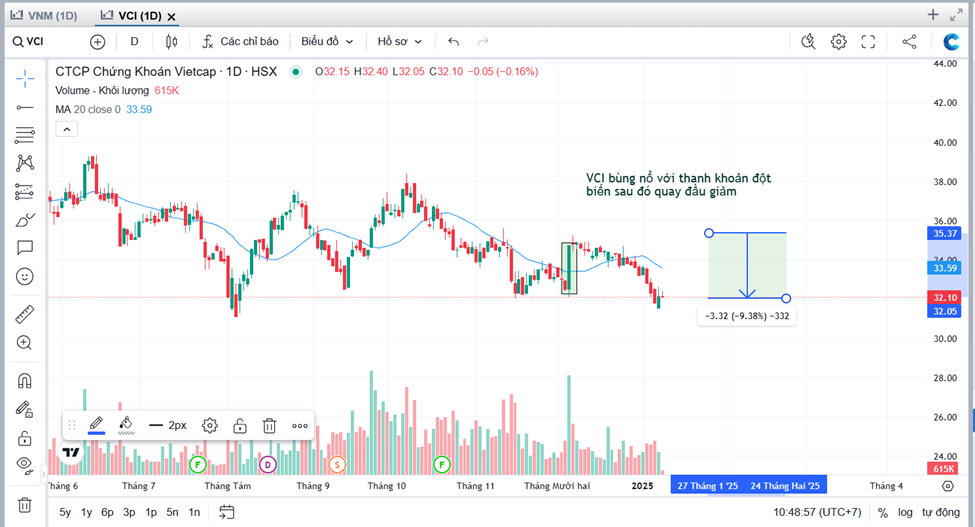Change background fill color bucket swatch
The image size is (975, 527).
126,426
